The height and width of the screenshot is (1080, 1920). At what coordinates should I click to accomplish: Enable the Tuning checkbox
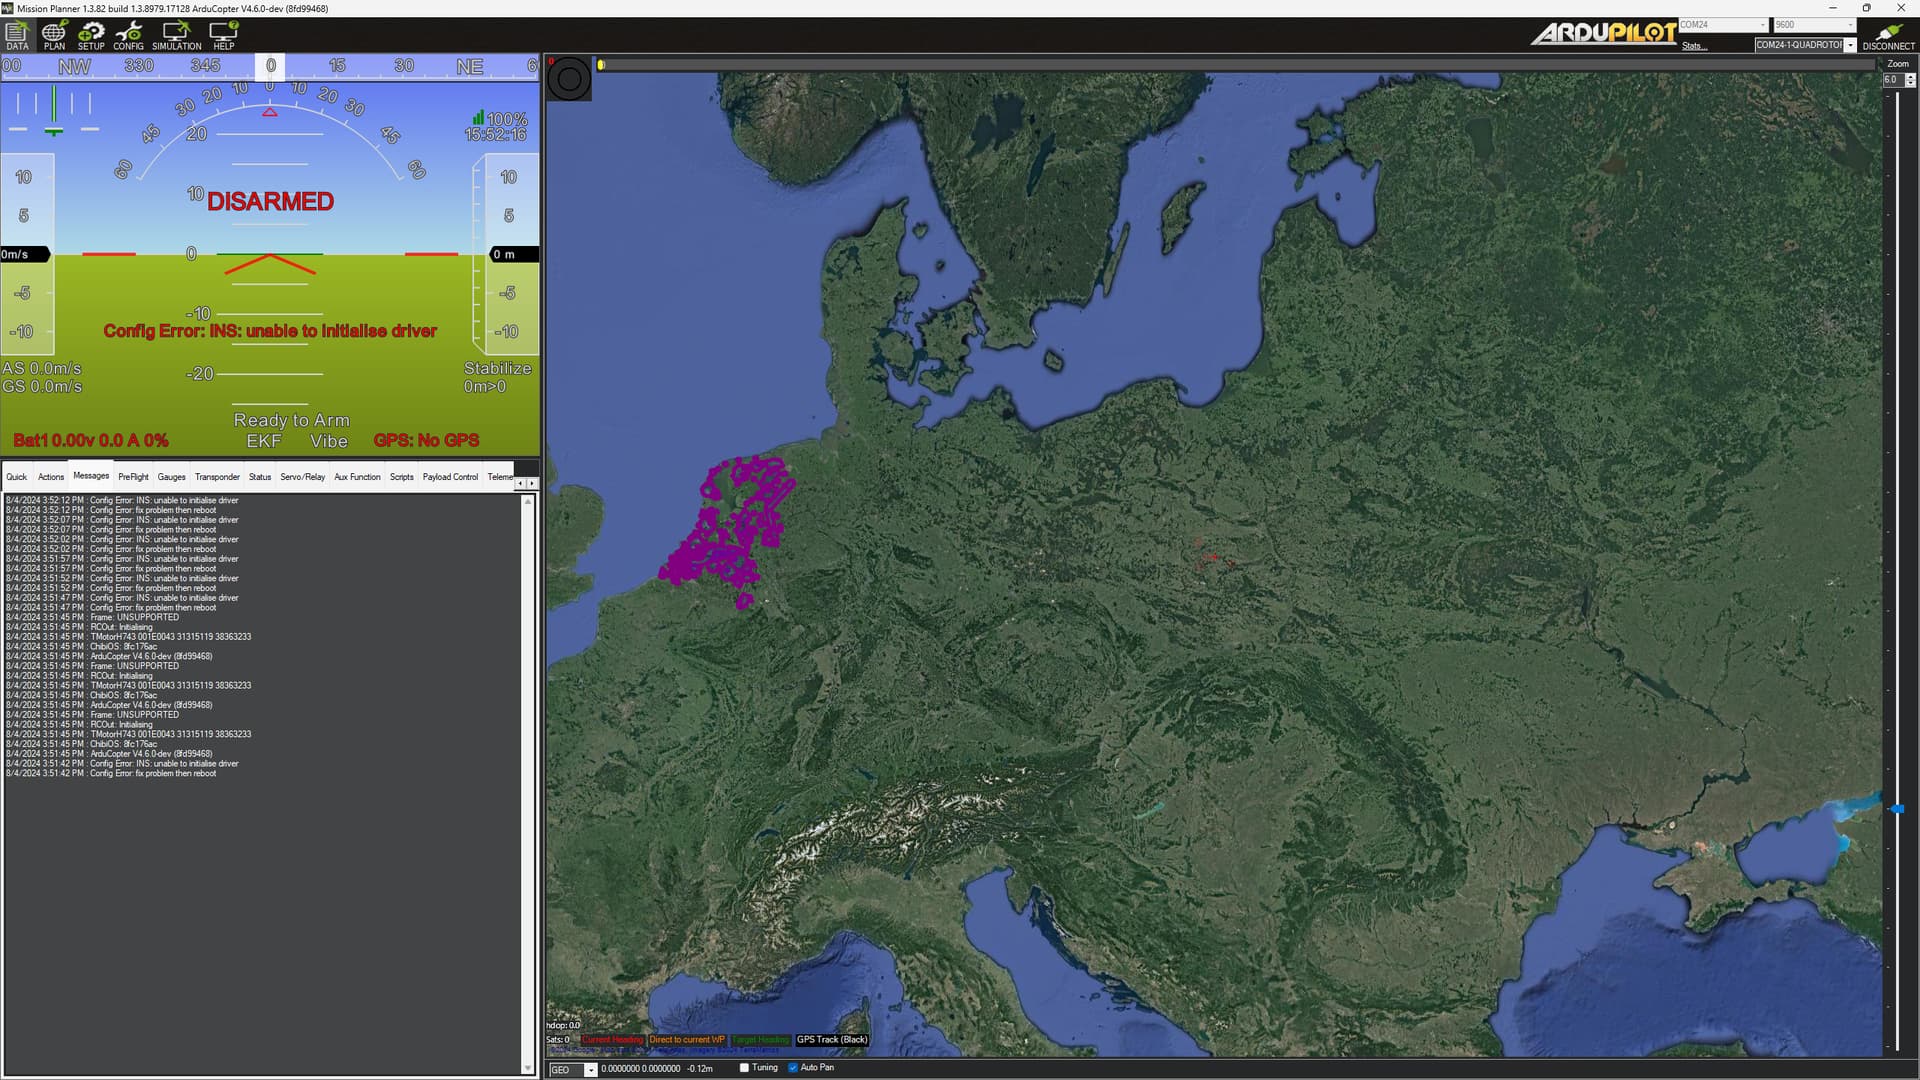coord(744,1068)
